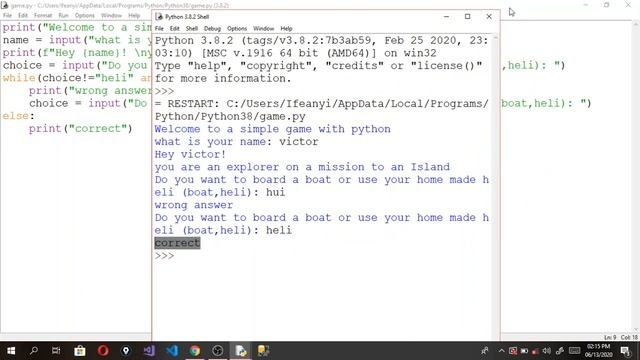The image size is (640, 360).
Task: Open the Options menu in Python Shell
Action: [237, 29]
